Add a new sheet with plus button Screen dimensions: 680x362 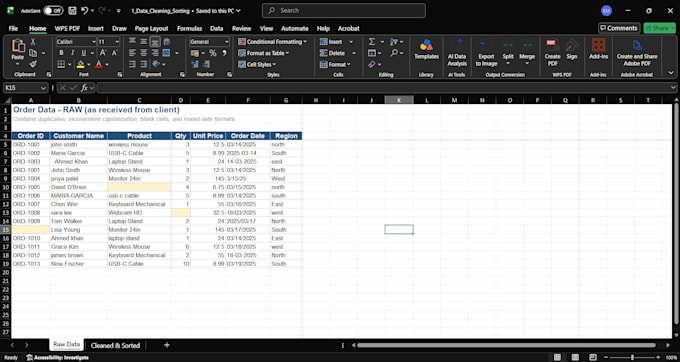point(167,345)
